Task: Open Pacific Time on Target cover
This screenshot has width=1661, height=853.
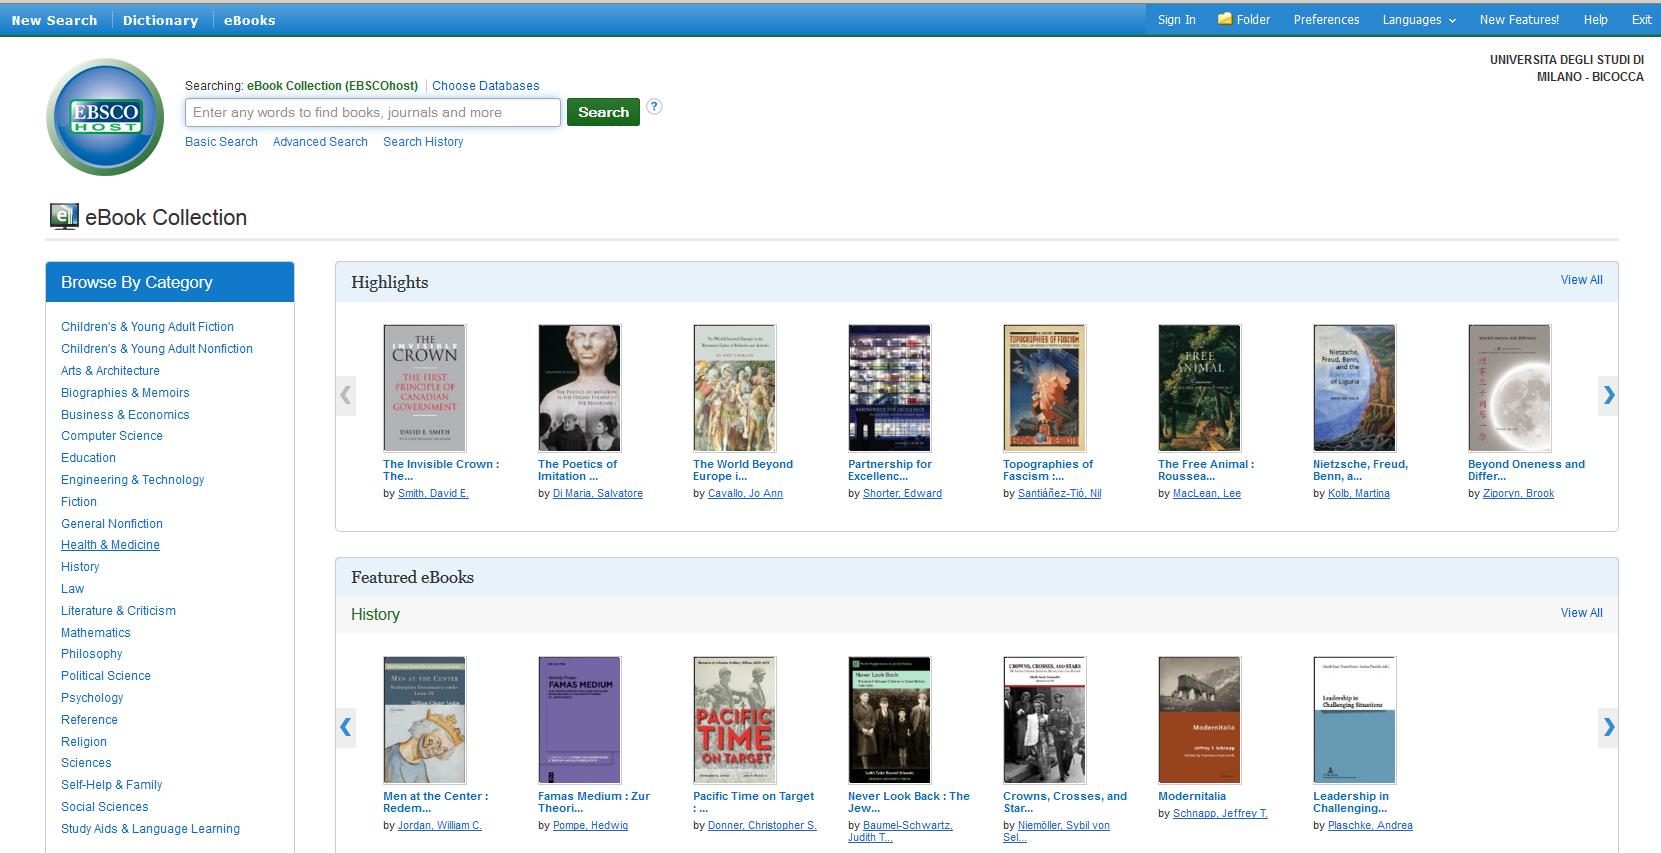Action: pyautogui.click(x=735, y=720)
